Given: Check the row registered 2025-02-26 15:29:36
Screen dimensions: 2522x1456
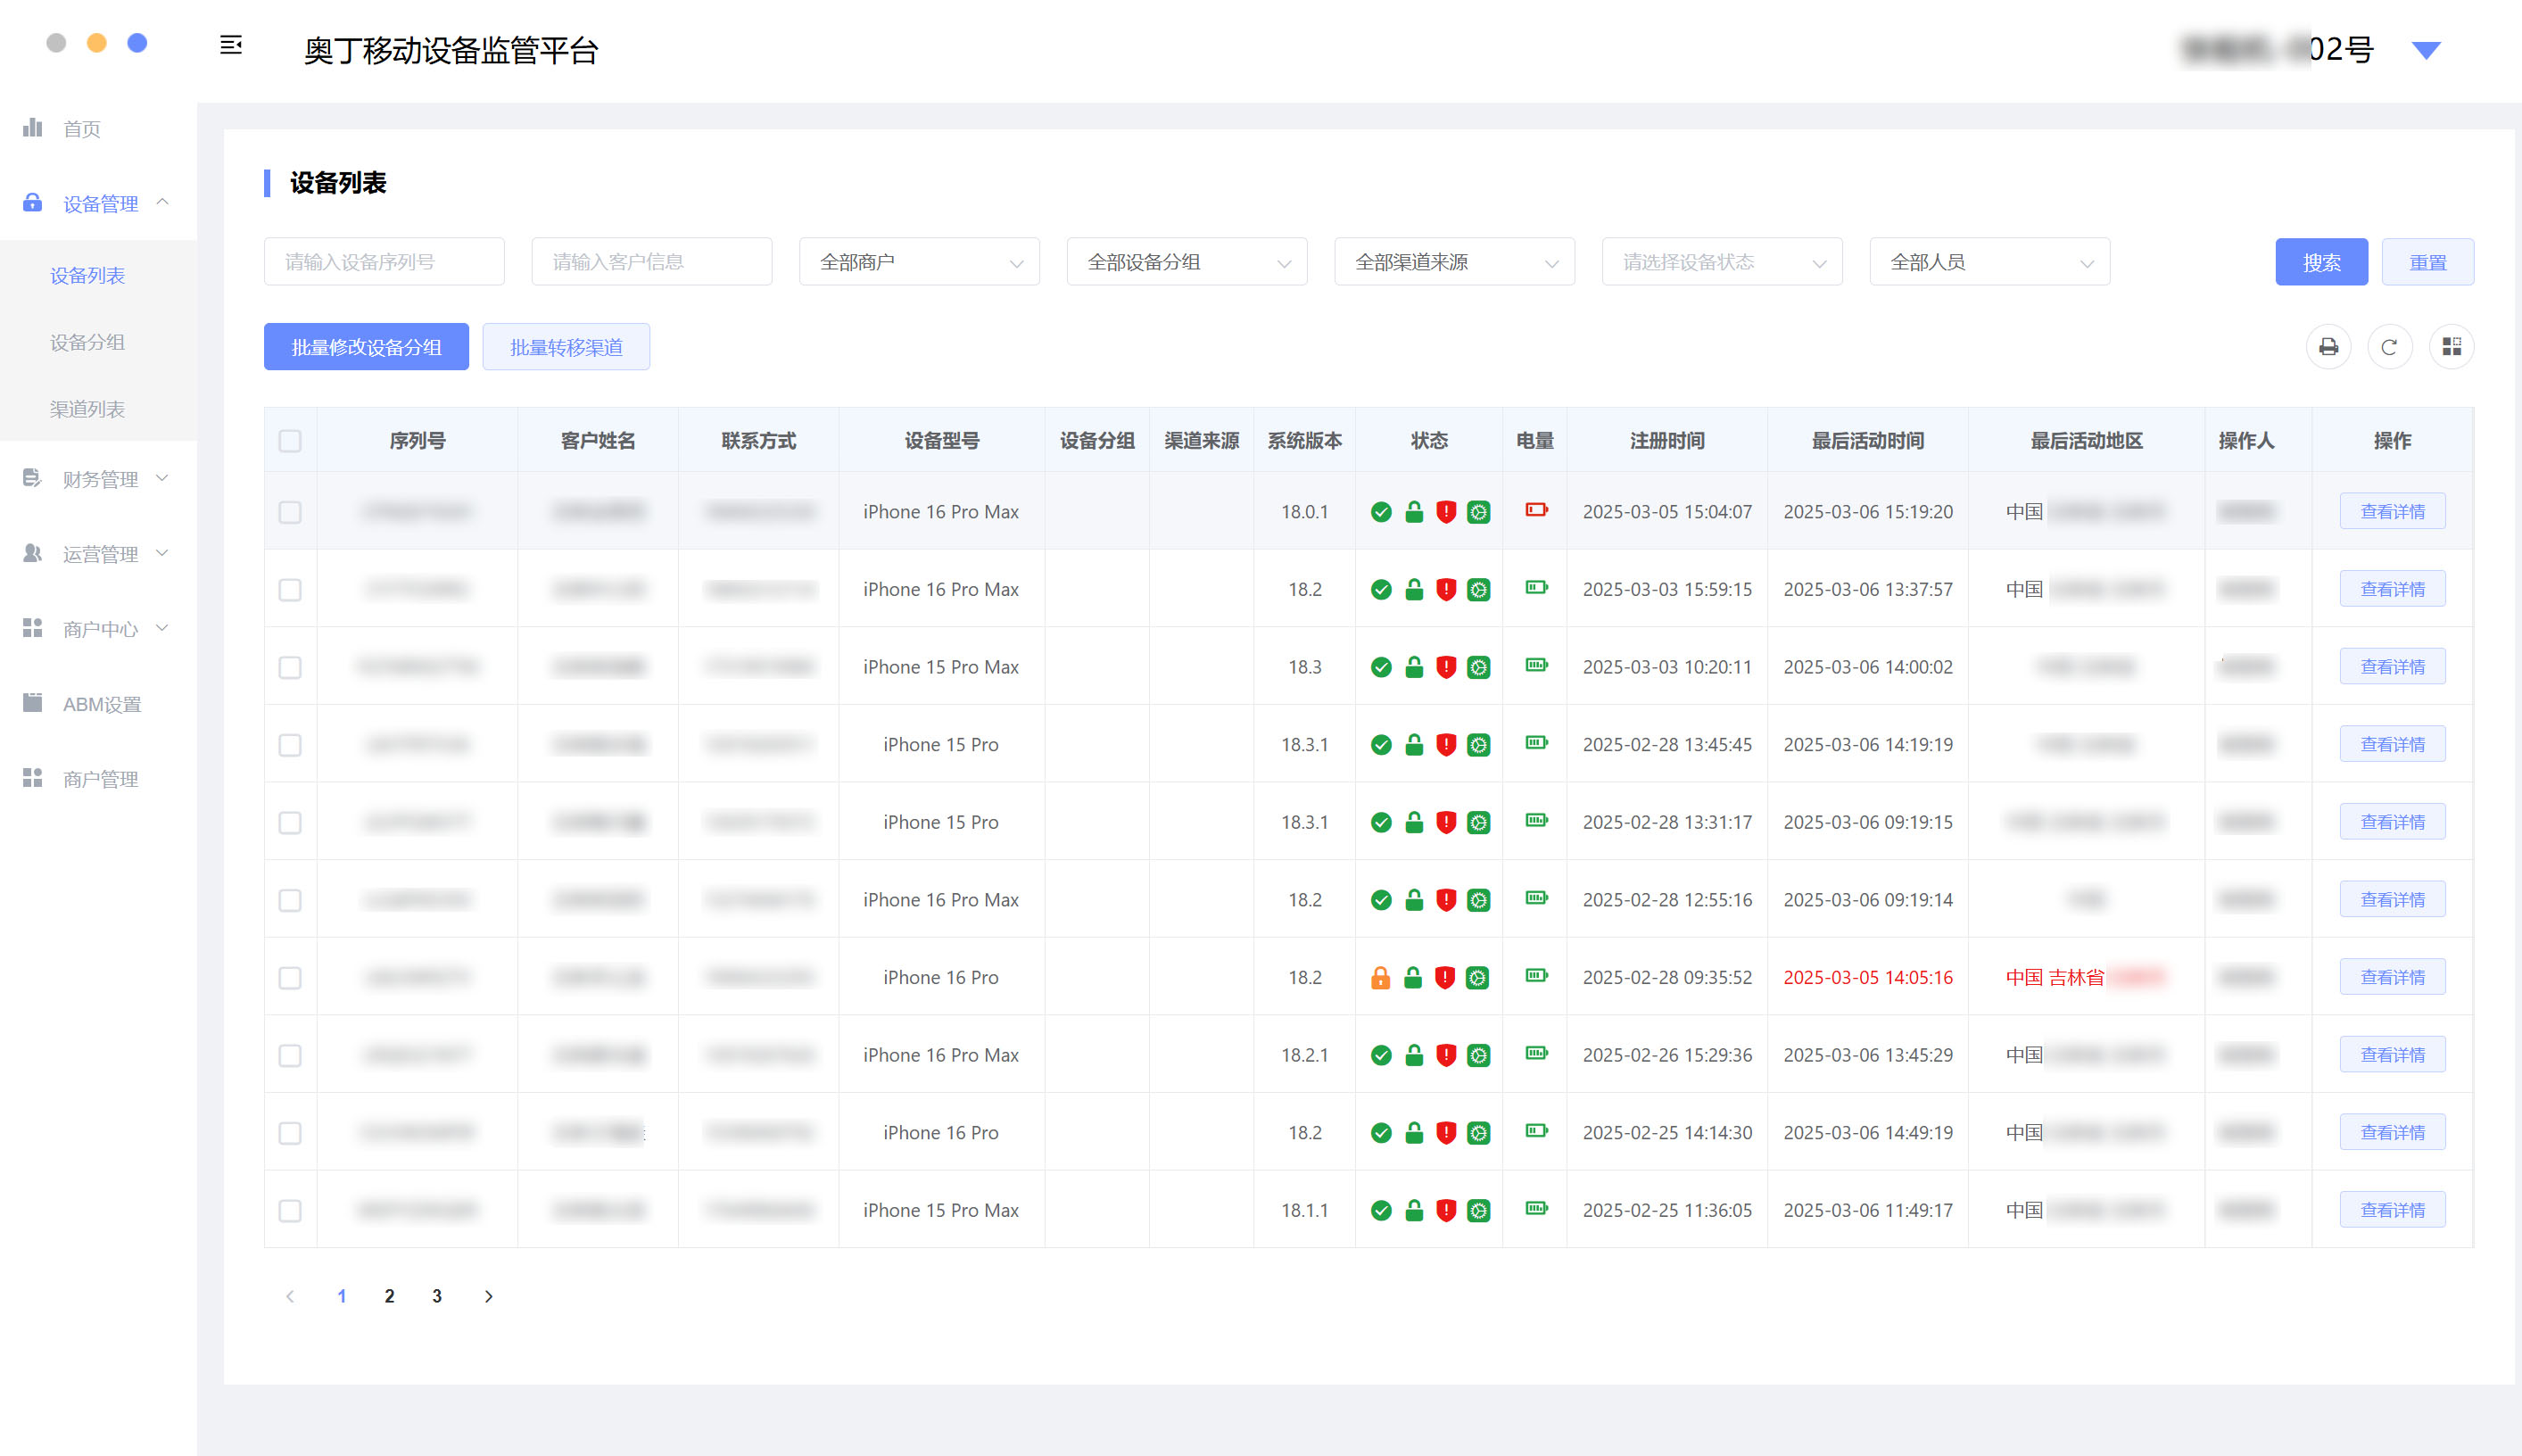Looking at the screenshot, I should (x=290, y=1056).
